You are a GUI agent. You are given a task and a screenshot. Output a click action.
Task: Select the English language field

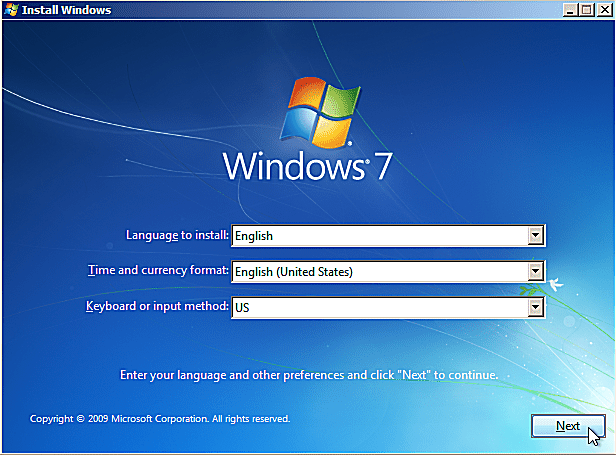[x=388, y=236]
